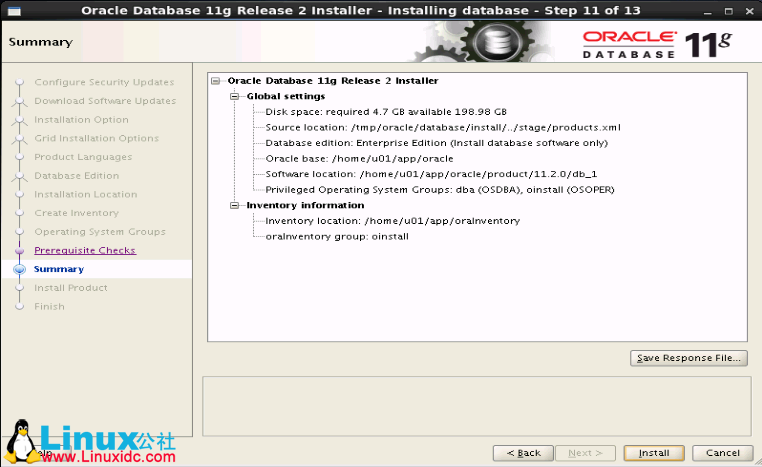
Task: Select the Finish step in sidebar
Action: [49, 307]
